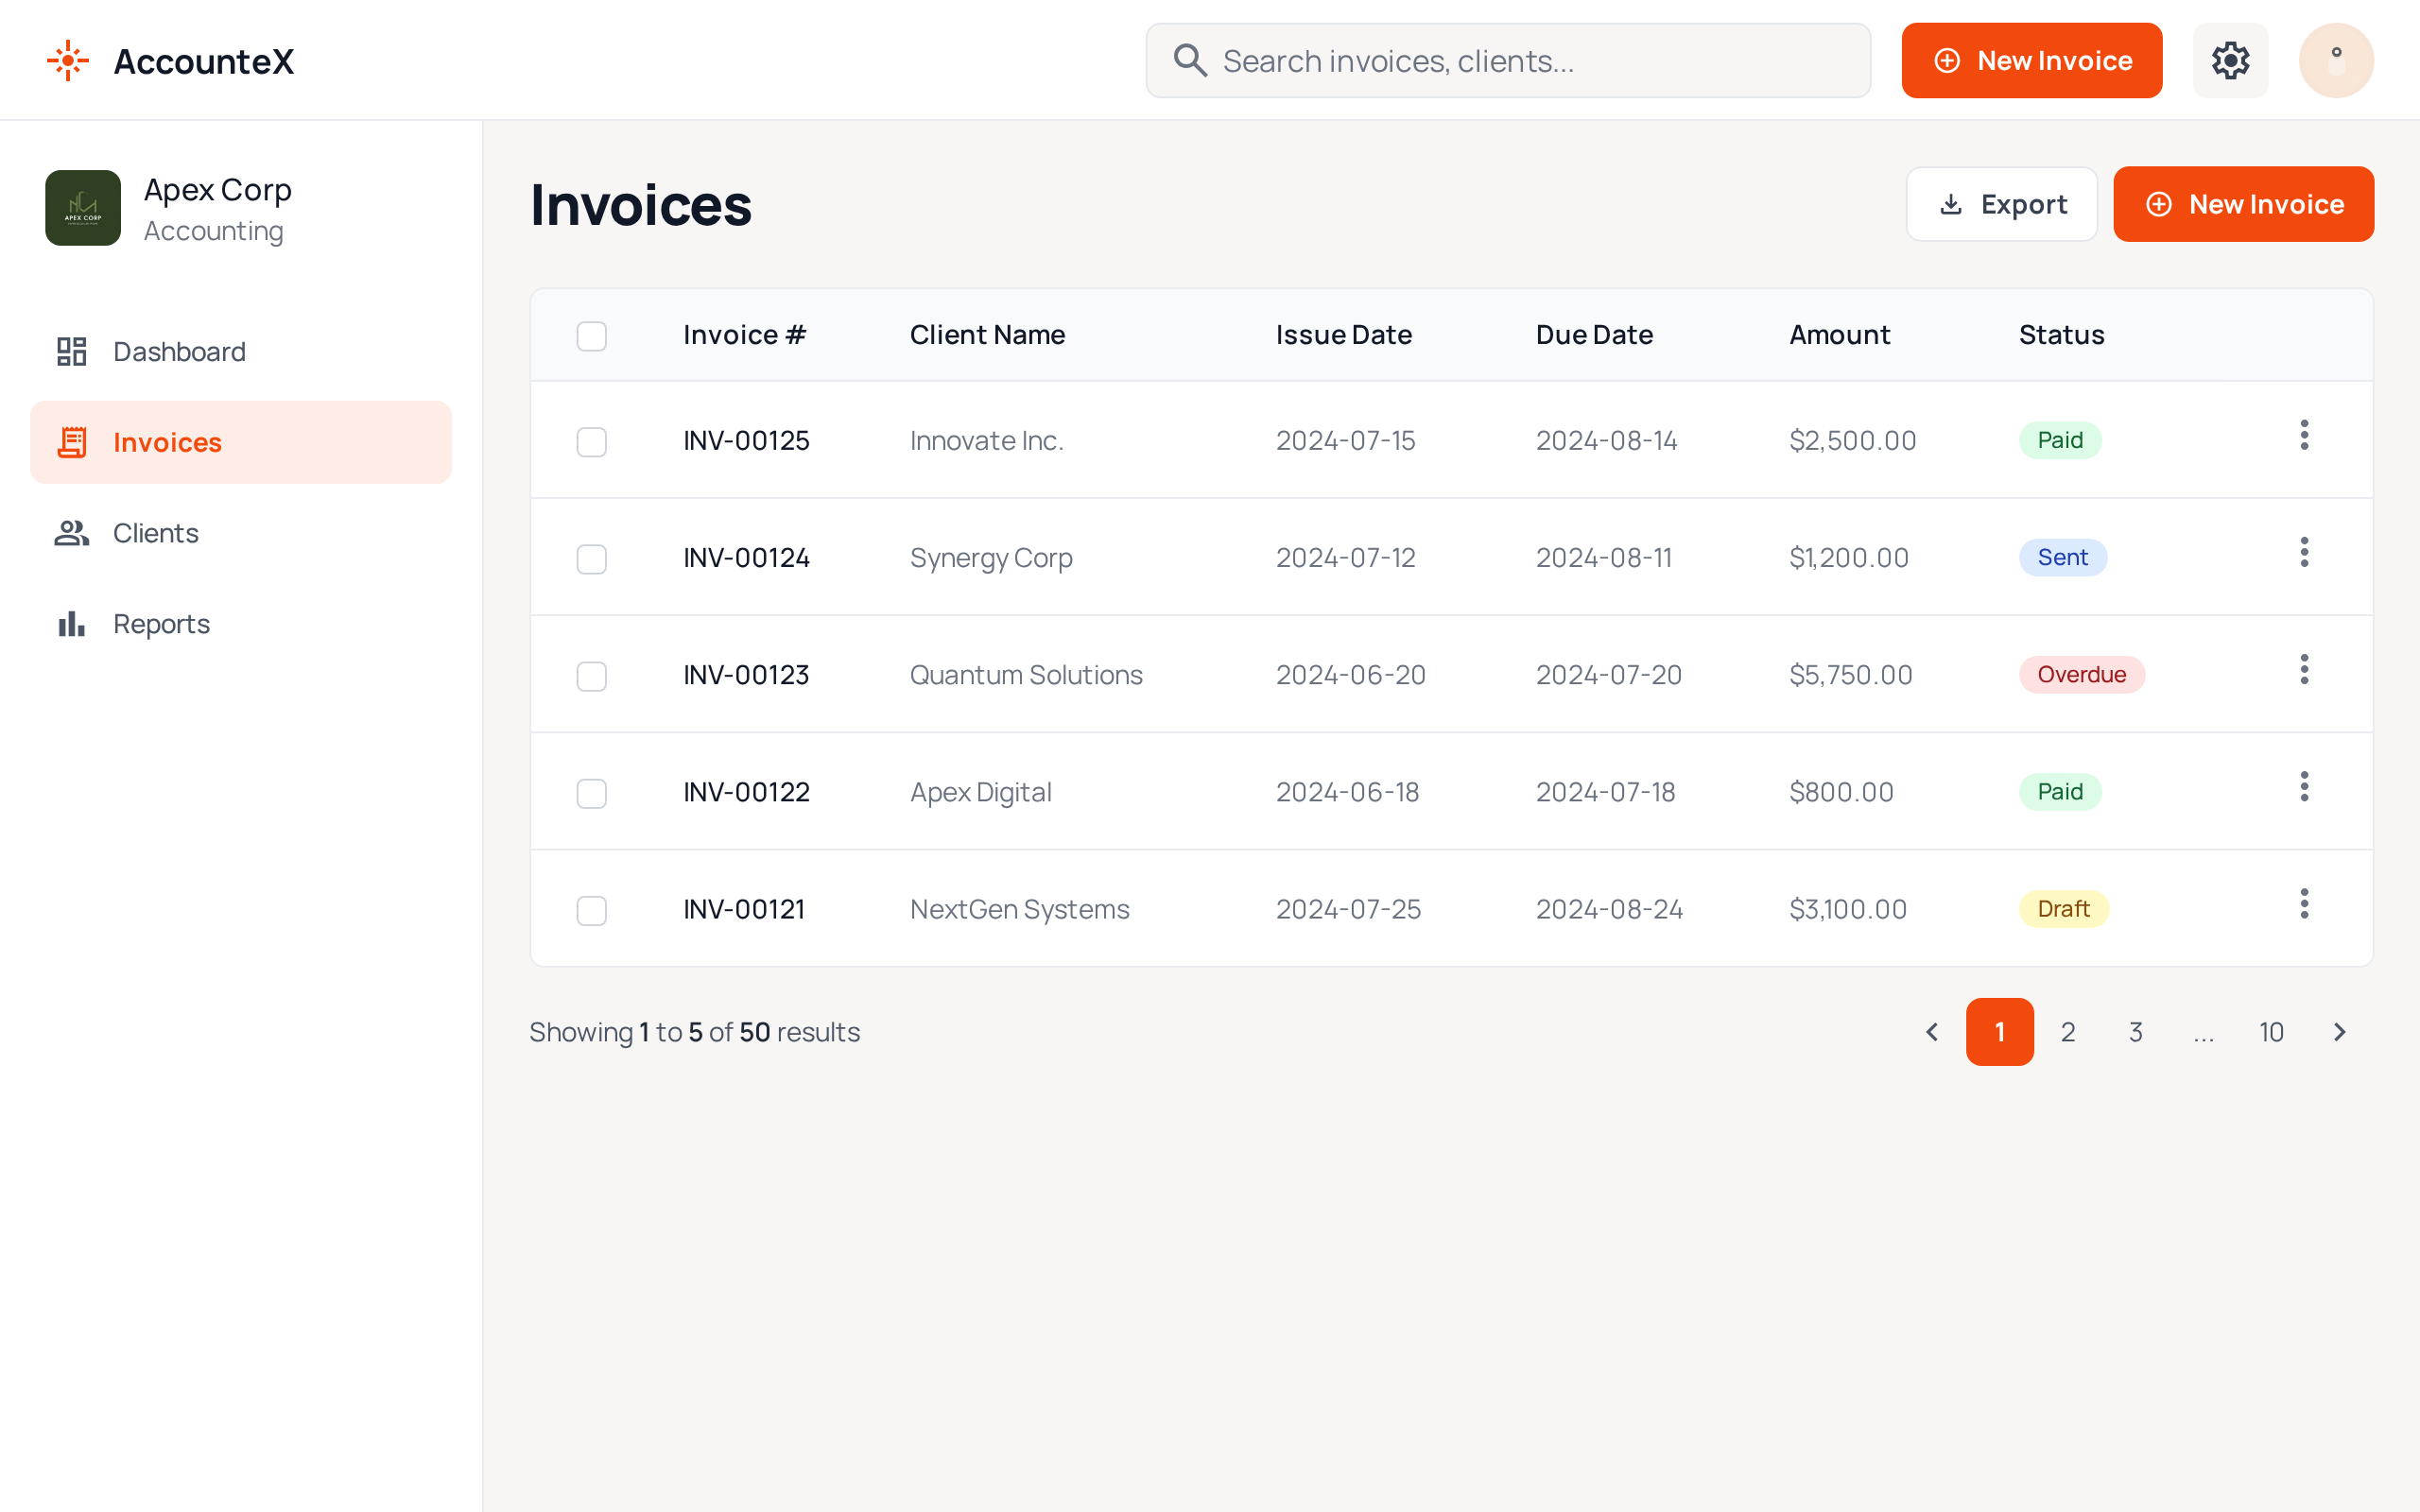Select the Clients people icon
The height and width of the screenshot is (1512, 2420).
(x=71, y=533)
